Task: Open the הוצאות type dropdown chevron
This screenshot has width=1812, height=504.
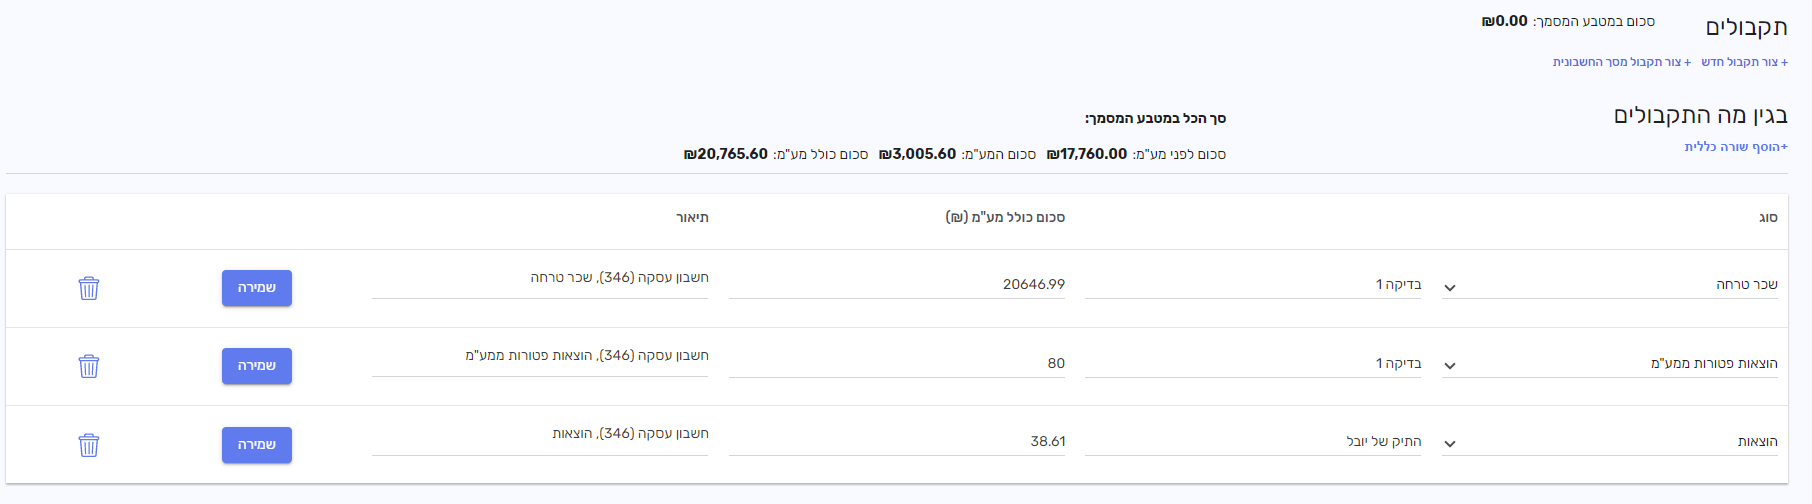Action: pos(1450,444)
